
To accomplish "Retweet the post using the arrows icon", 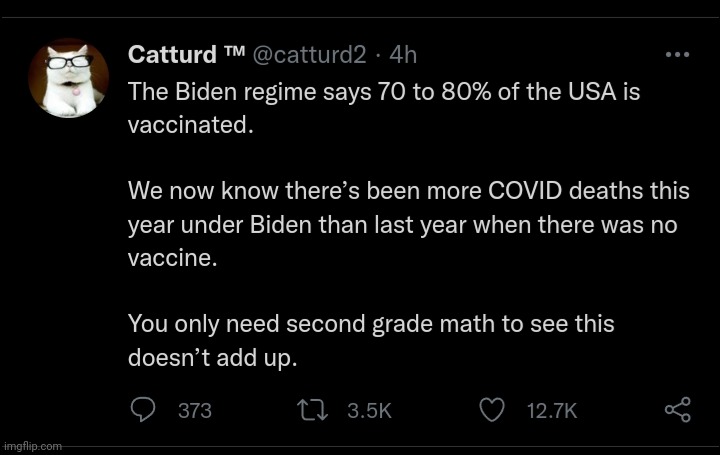I will [315, 410].
